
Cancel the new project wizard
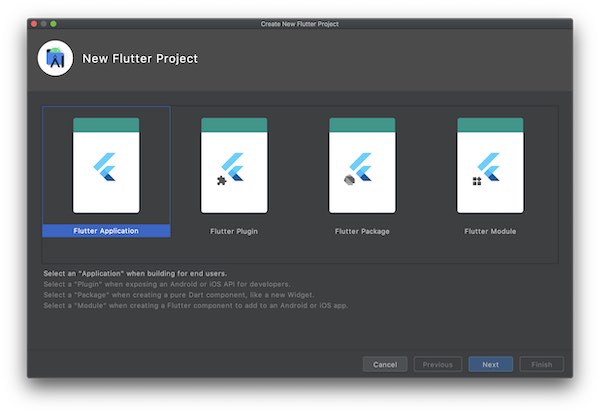coord(385,364)
